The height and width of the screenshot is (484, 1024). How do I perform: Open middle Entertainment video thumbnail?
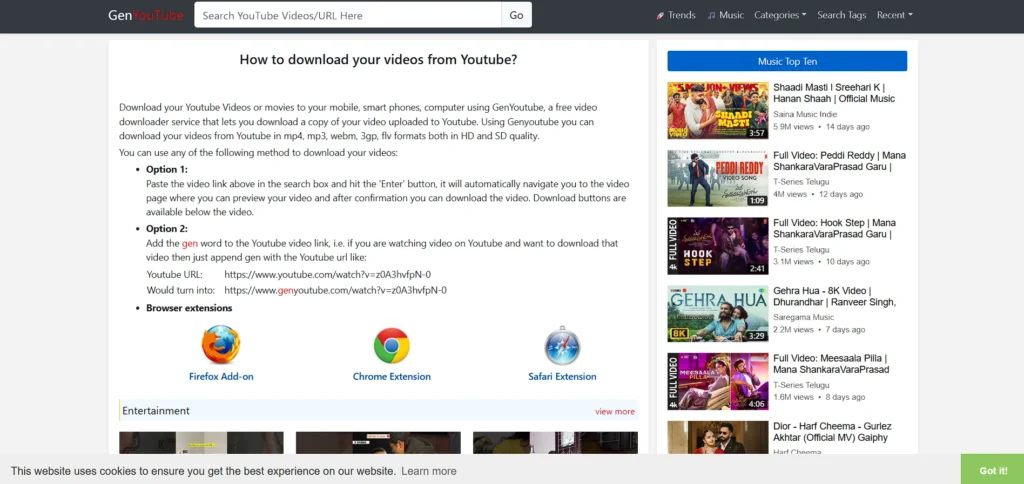tap(378, 443)
